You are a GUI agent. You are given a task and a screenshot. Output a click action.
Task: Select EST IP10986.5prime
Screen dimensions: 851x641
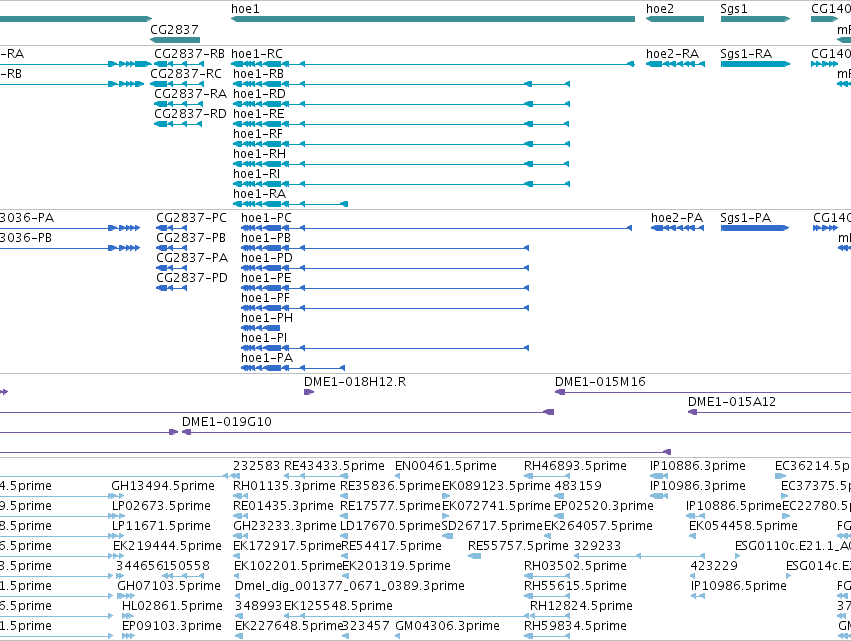click(739, 587)
